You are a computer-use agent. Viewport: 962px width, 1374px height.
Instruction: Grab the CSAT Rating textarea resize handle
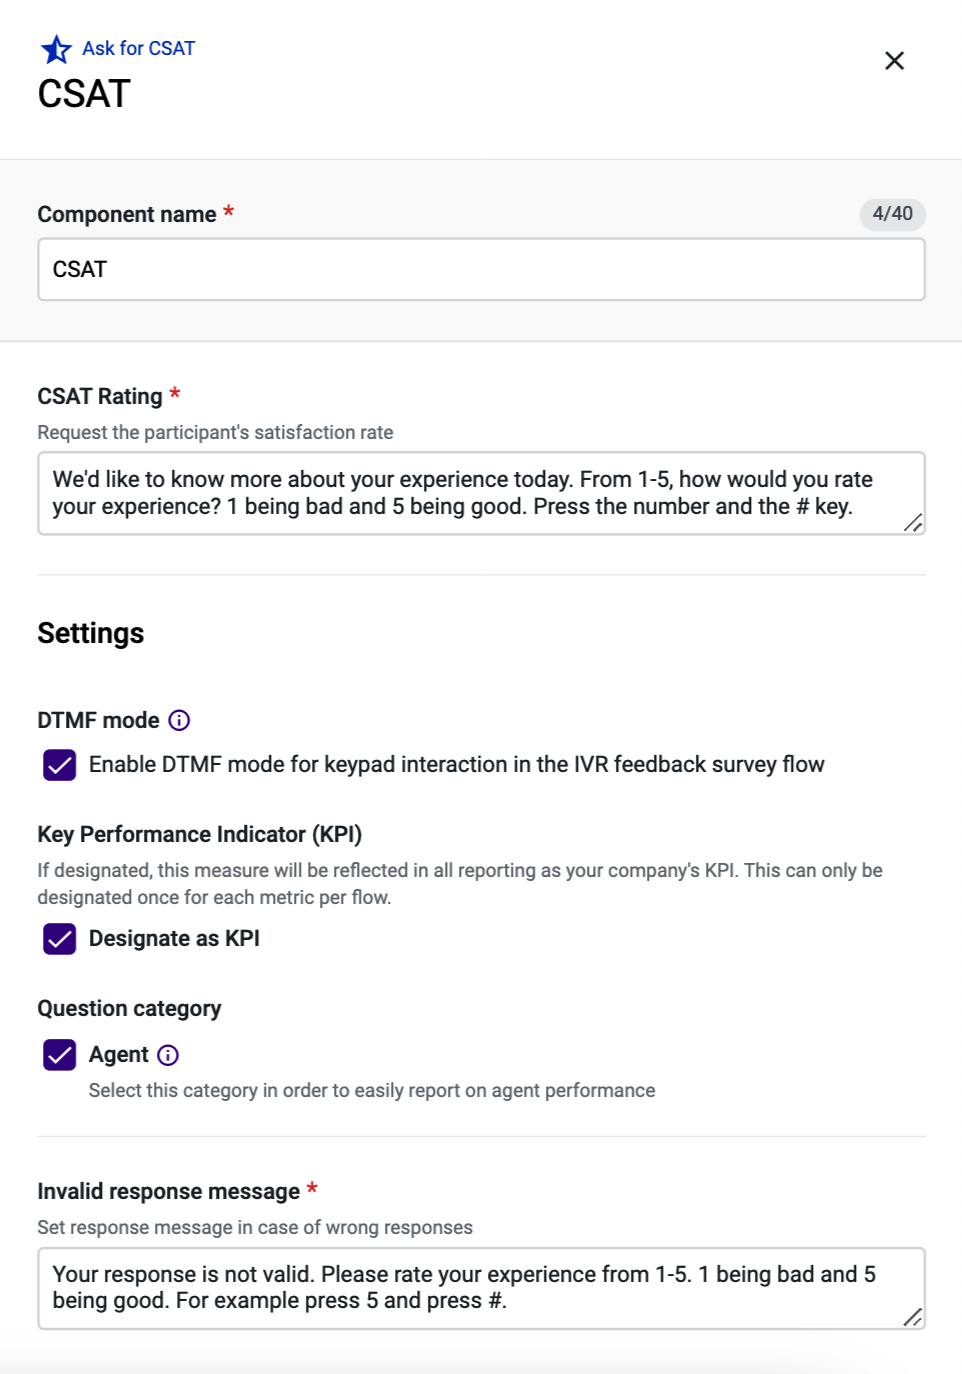(913, 523)
